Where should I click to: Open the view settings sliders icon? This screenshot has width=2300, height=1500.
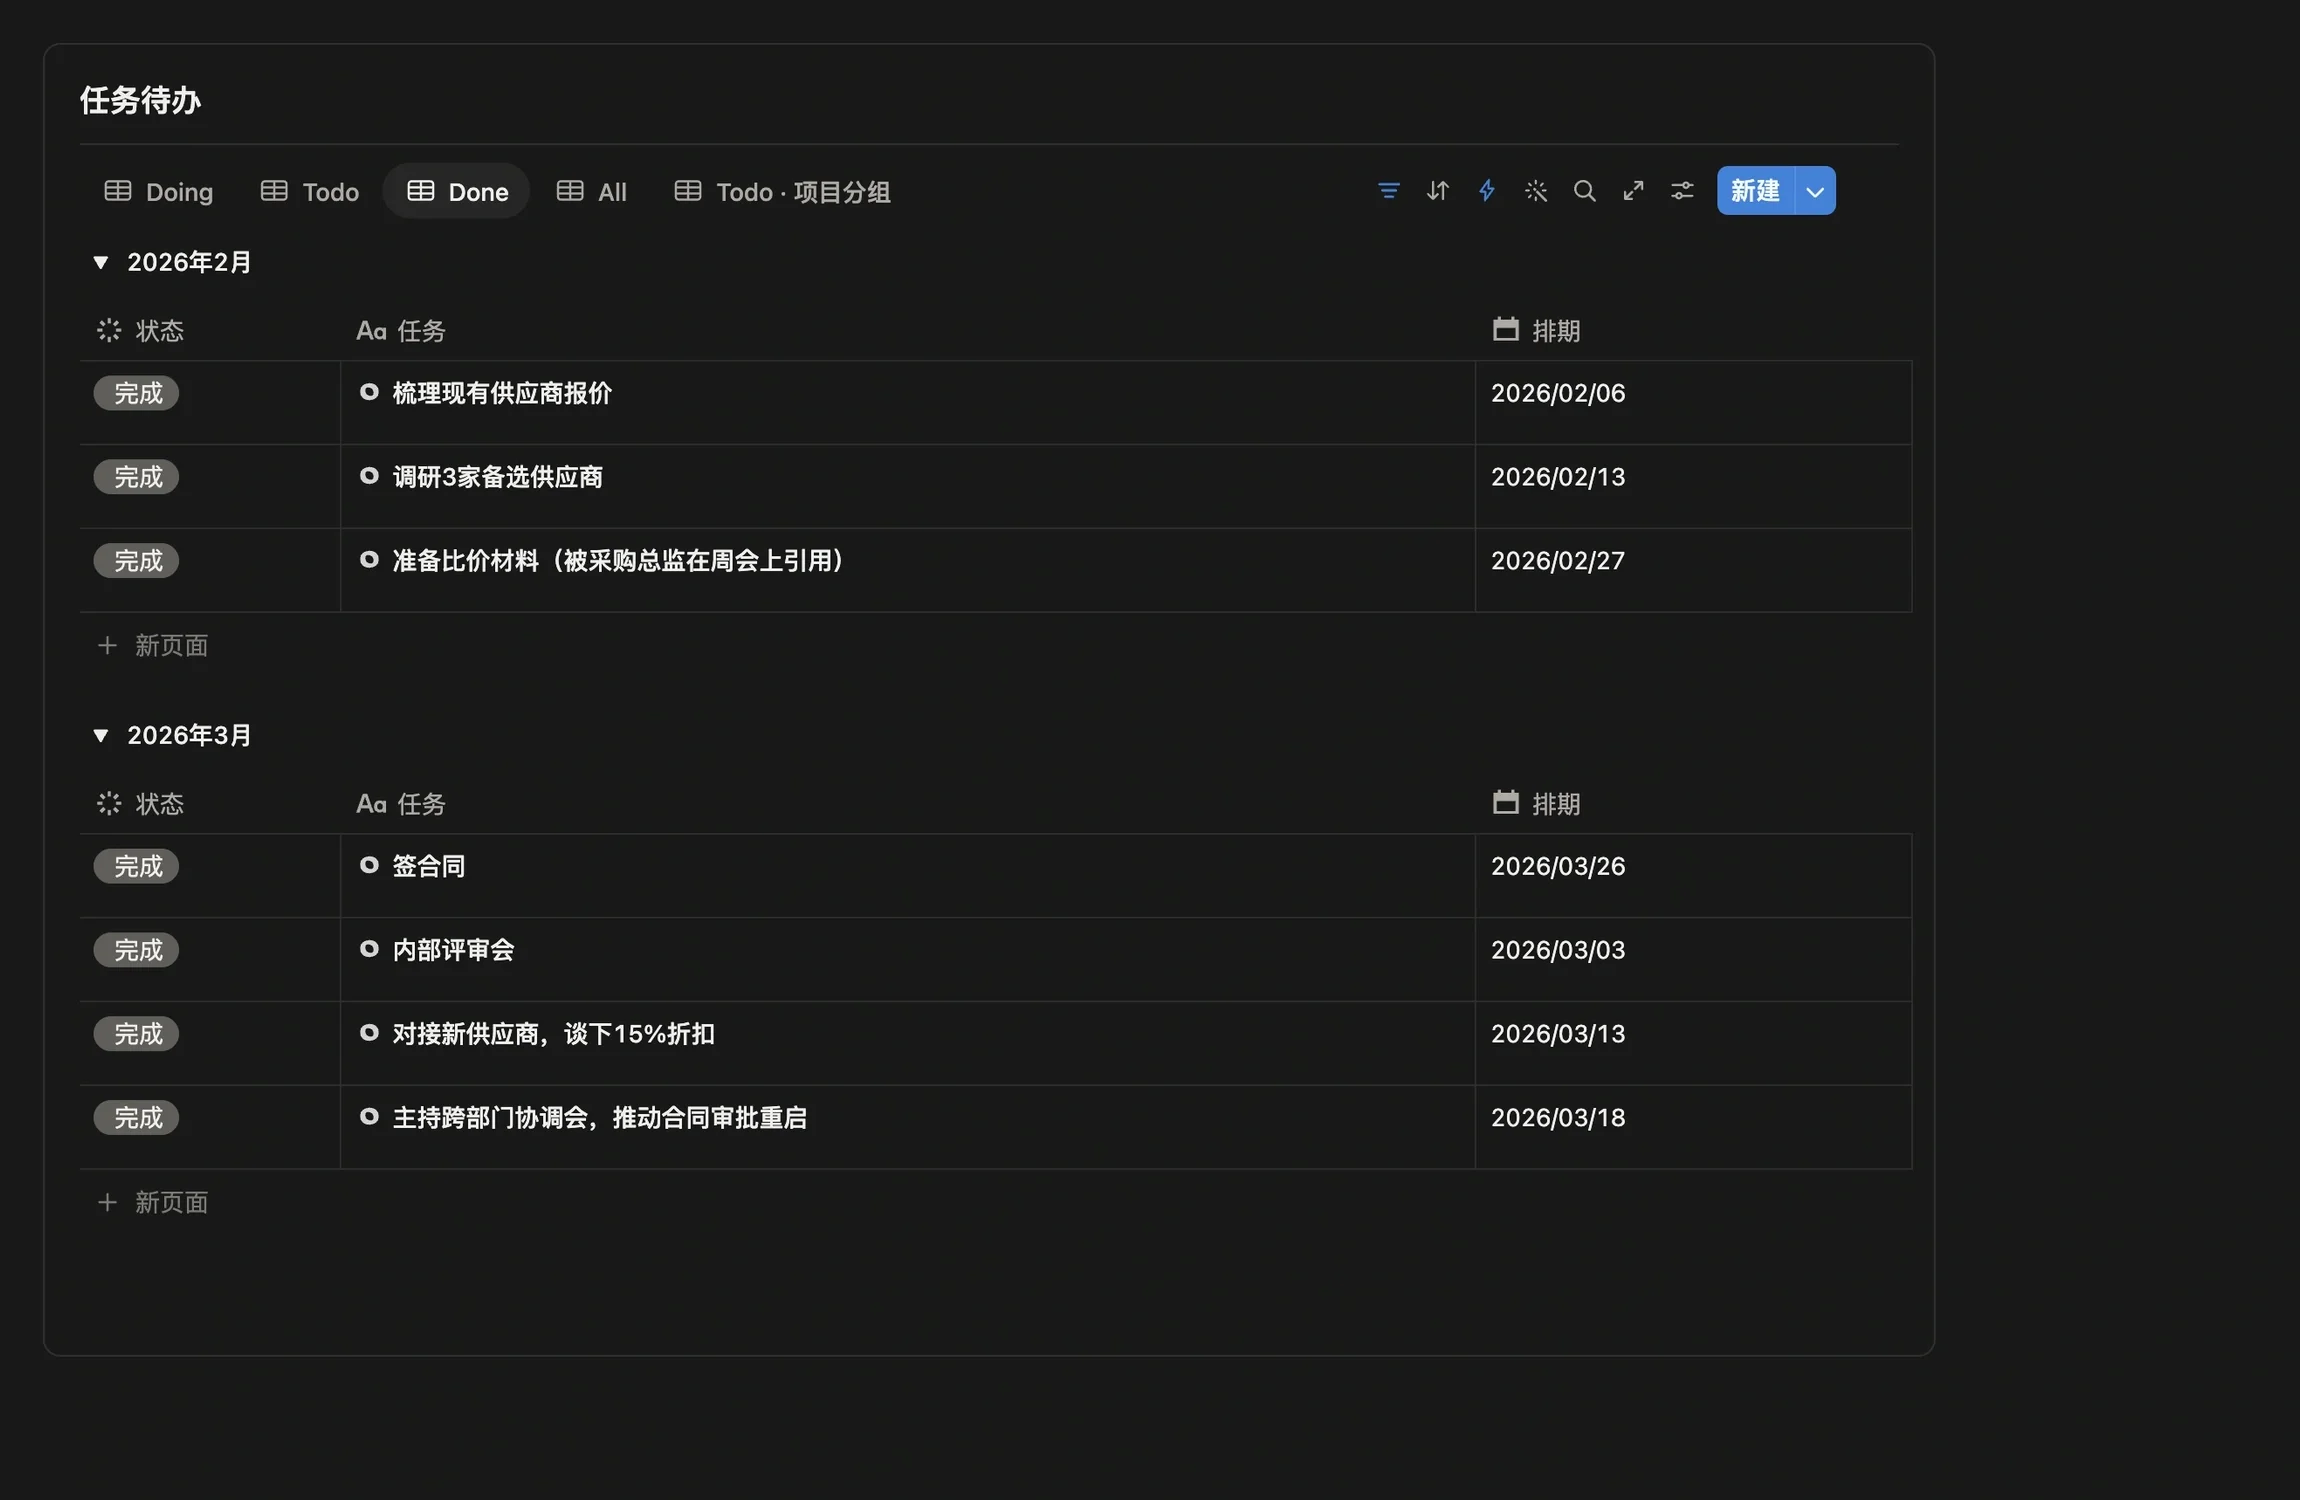[x=1682, y=191]
